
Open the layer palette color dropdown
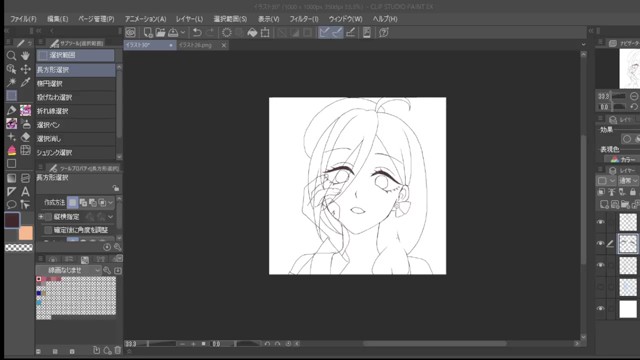(605, 180)
